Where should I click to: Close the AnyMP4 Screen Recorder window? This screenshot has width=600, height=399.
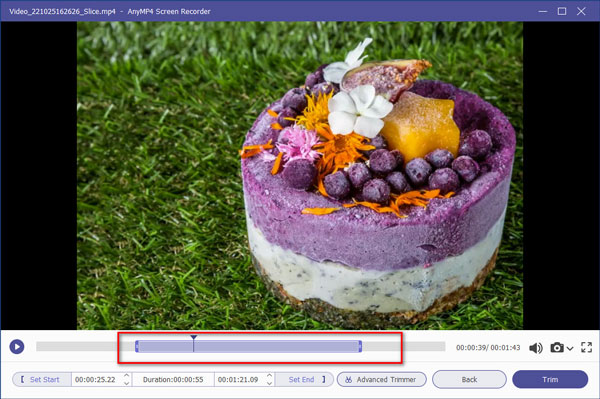(x=581, y=11)
